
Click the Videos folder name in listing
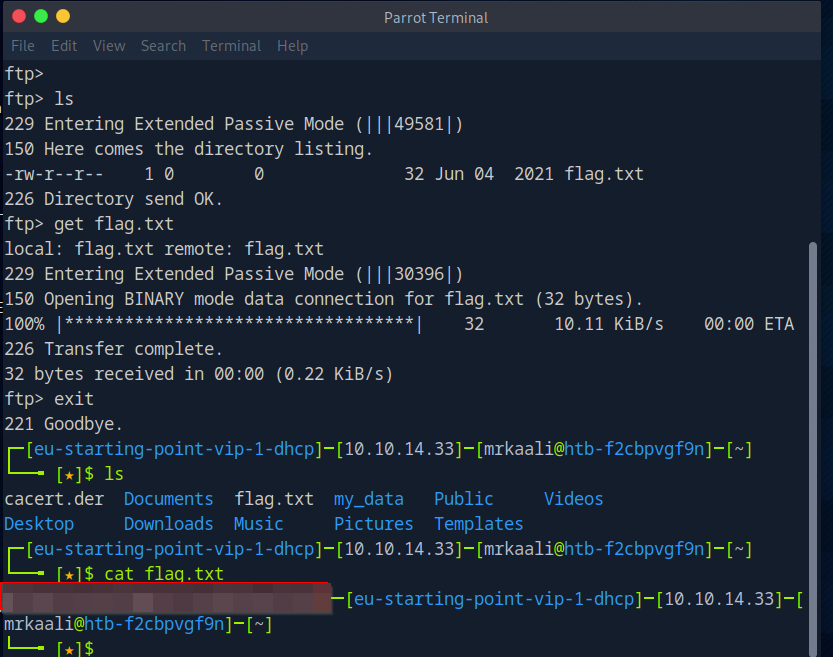coord(573,499)
